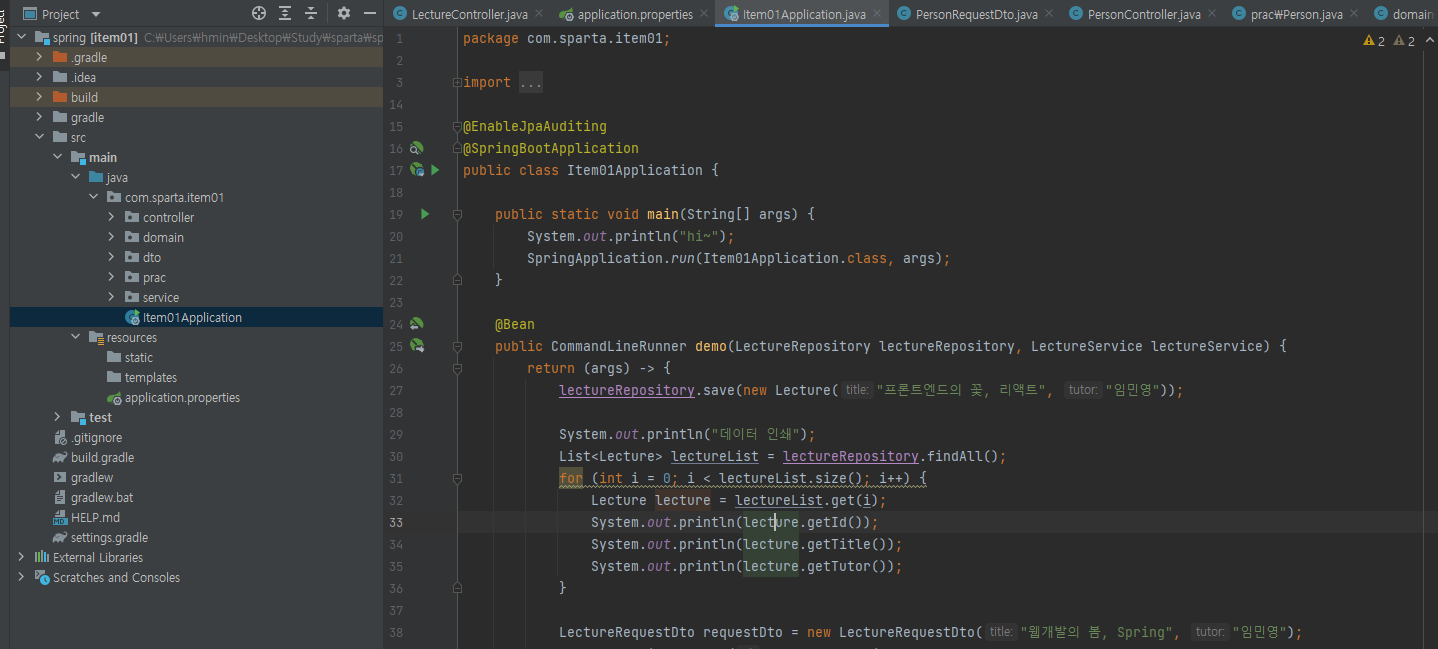This screenshot has height=649, width=1438.
Task: Click Expand All in Project panel header
Action: (286, 14)
